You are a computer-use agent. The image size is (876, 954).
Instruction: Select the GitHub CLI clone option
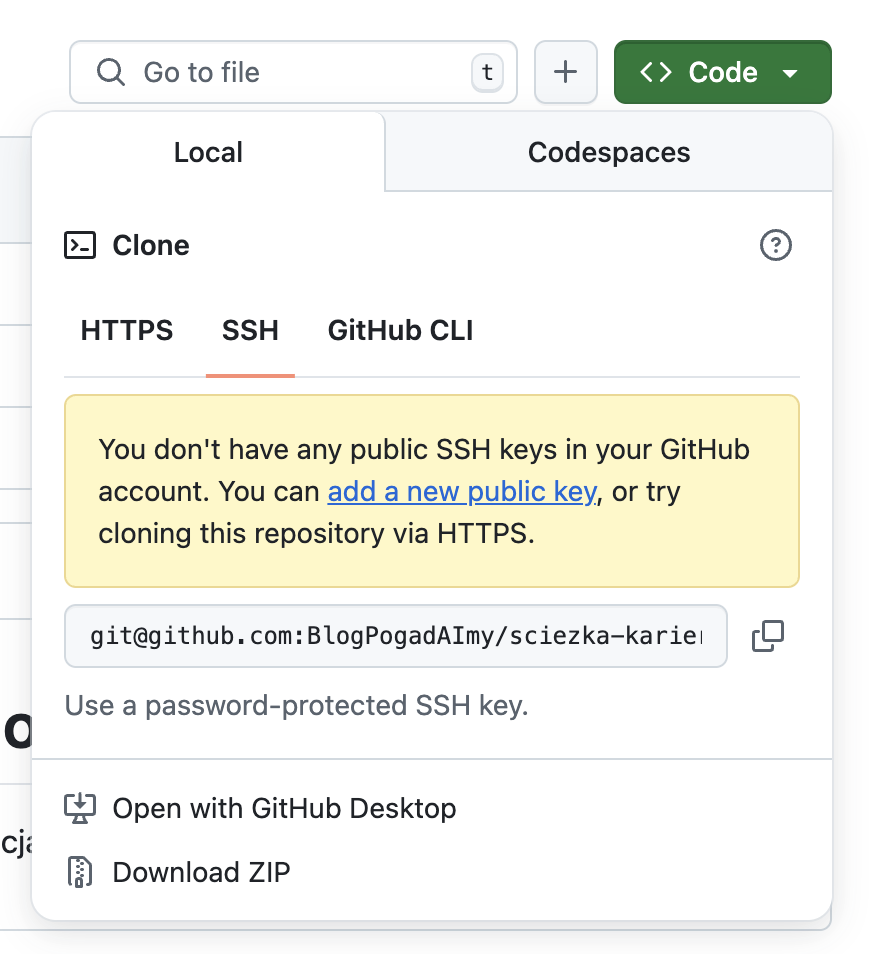(400, 330)
